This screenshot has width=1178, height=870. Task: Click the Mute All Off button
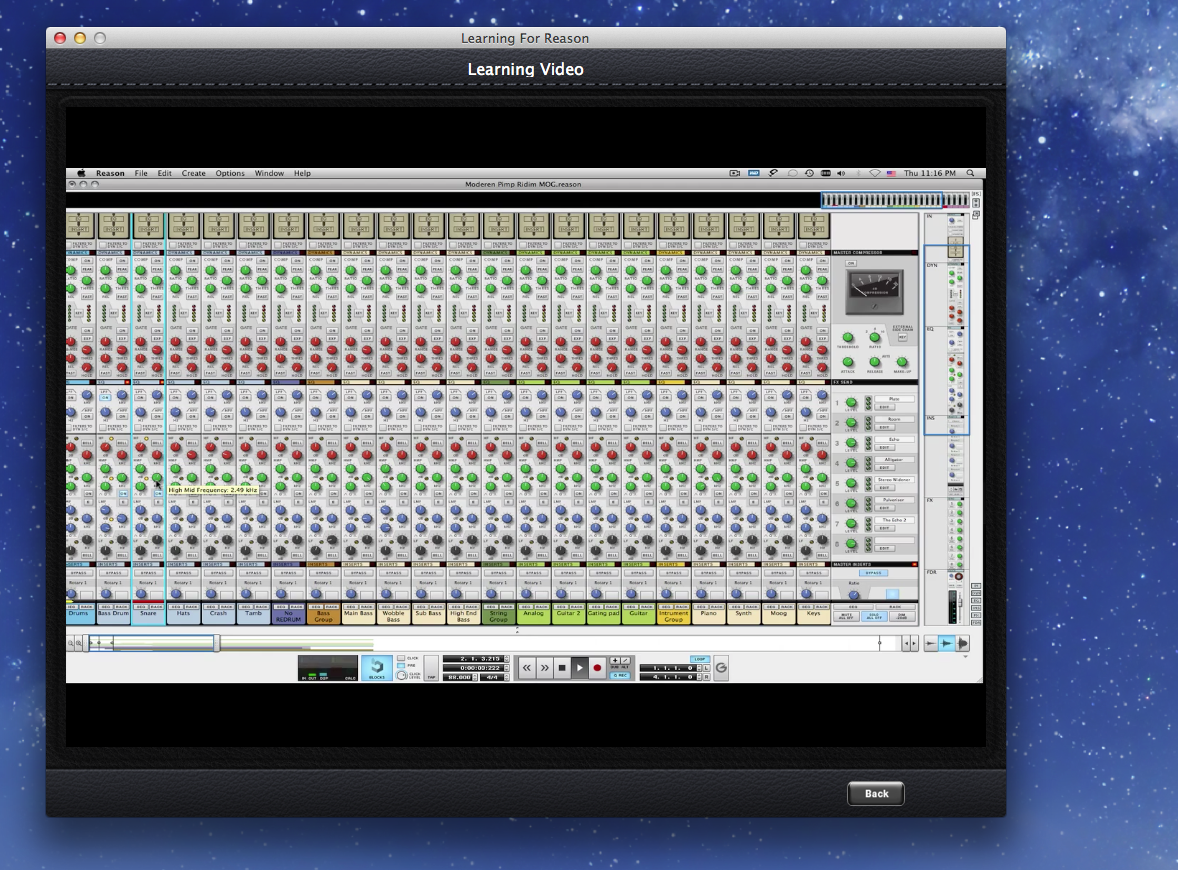847,616
